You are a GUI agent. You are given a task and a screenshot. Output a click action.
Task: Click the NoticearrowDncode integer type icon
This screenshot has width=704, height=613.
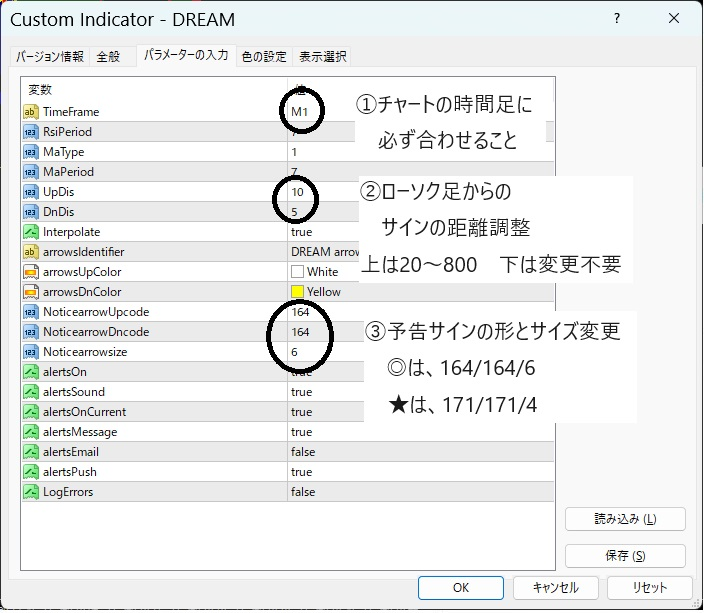(31, 331)
